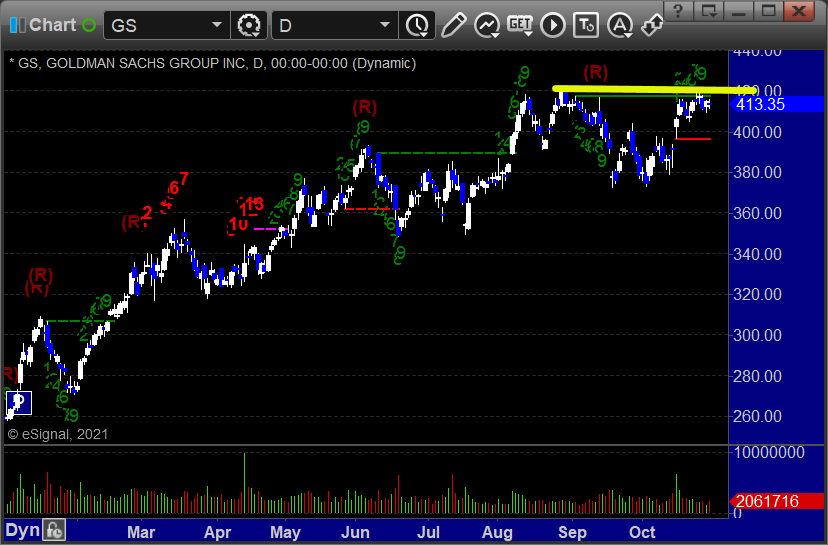The image size is (828, 545).
Task: Open the symbol settings gear menu
Action: coord(249,25)
